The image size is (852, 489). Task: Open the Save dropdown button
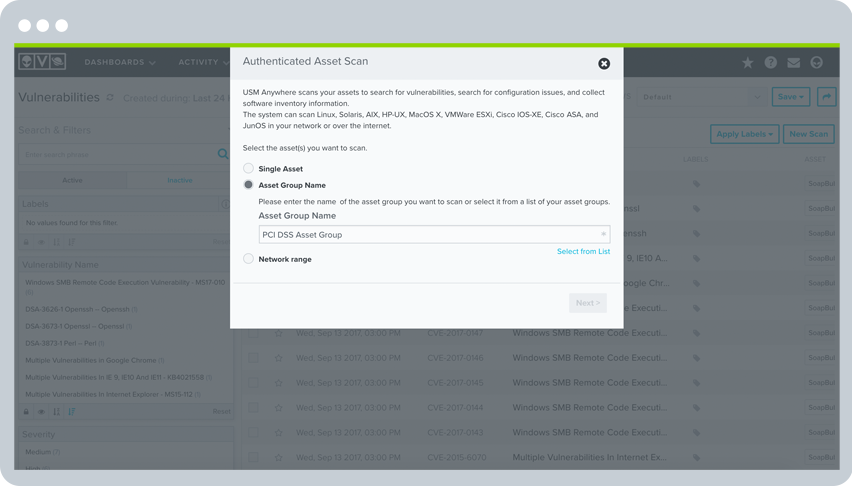coord(791,97)
